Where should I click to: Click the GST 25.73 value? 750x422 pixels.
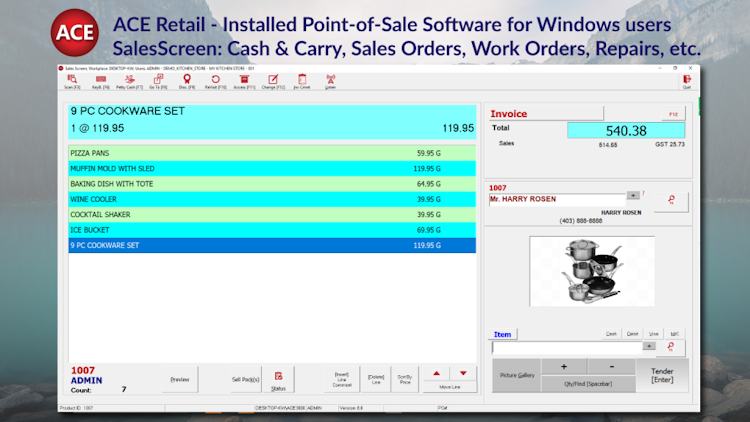point(670,144)
